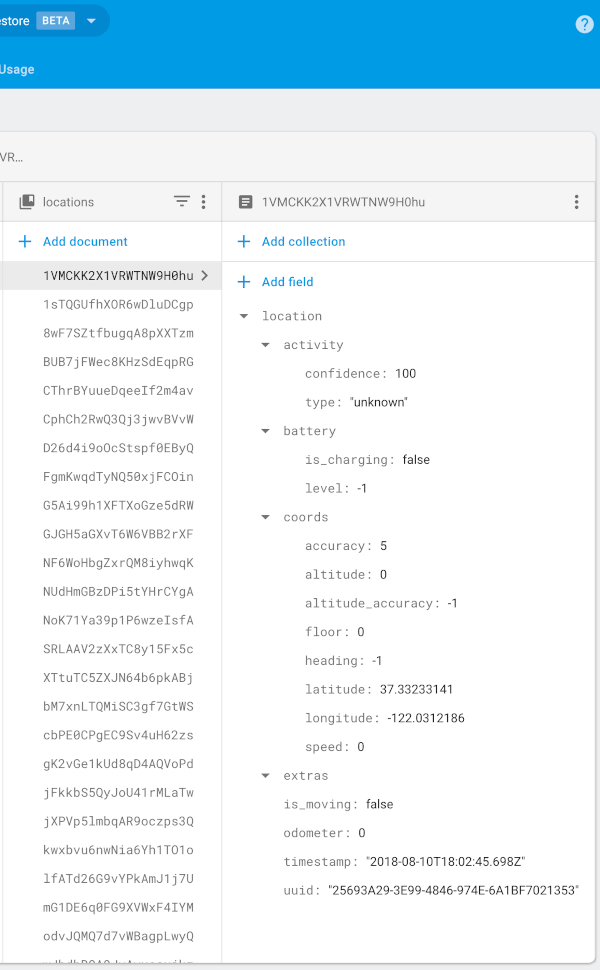600x970 pixels.
Task: Click the Add collection link
Action: tap(303, 241)
